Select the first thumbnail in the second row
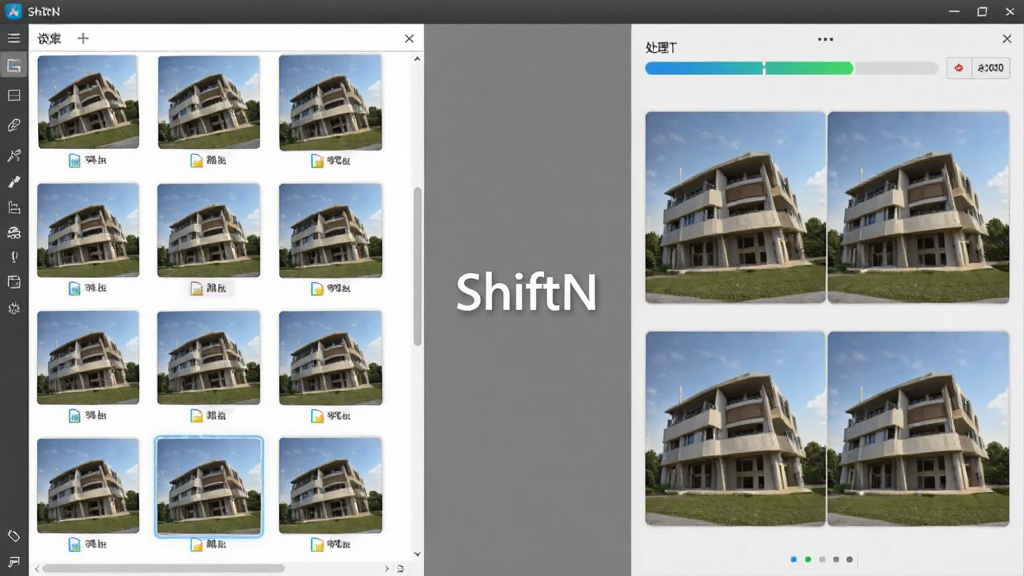This screenshot has width=1024, height=576. coord(88,230)
